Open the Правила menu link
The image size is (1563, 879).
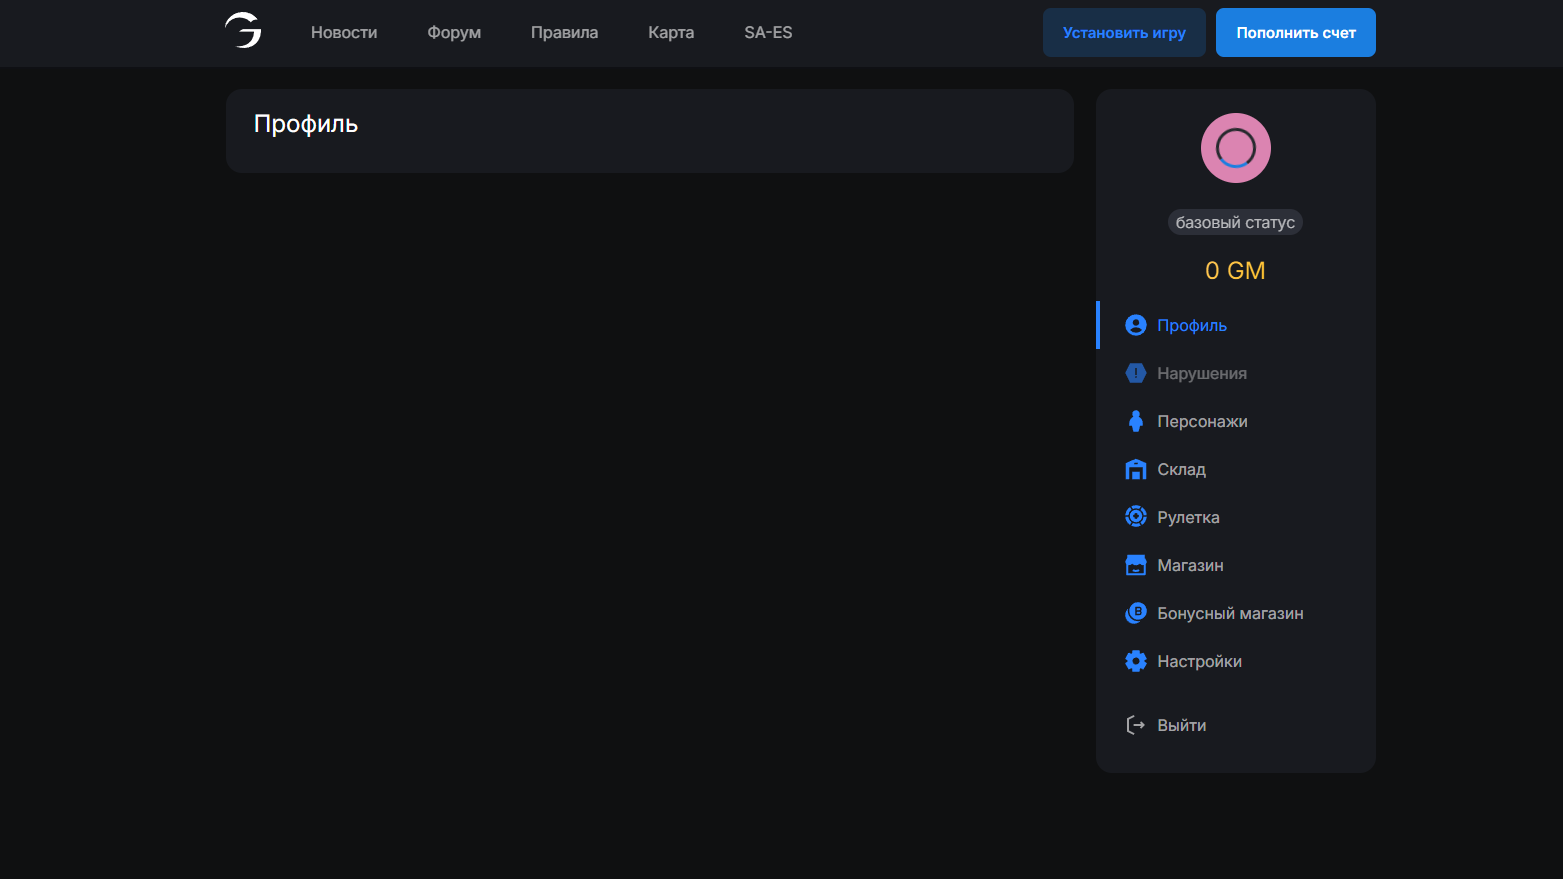pos(564,33)
